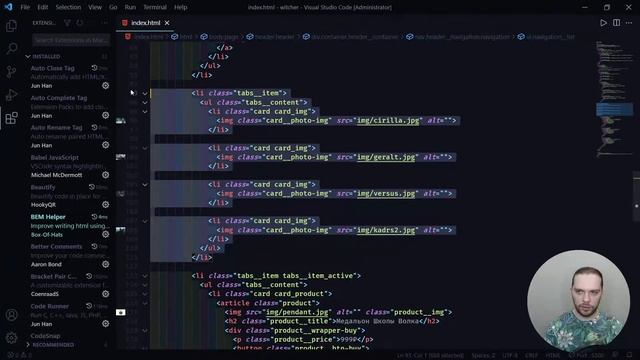This screenshot has height=360, width=640.
Task: Open the Search view in activity bar
Action: (x=11, y=48)
